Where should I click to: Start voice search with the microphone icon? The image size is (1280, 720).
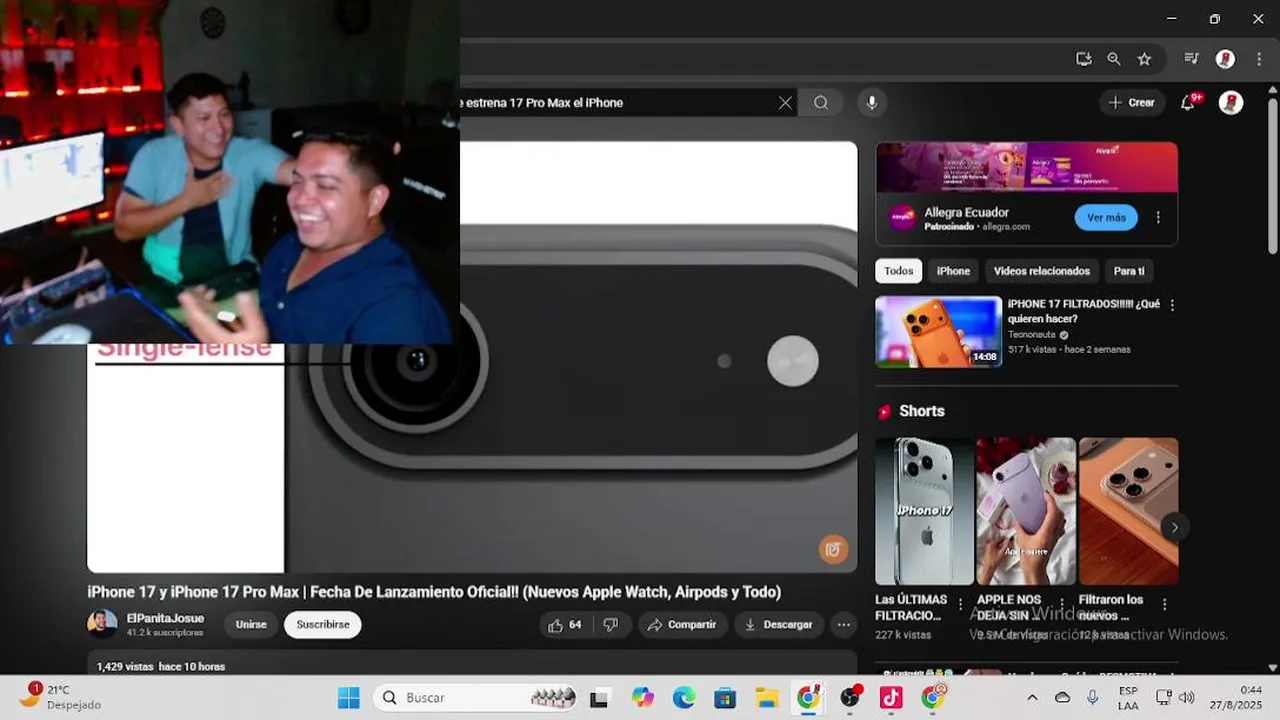pyautogui.click(x=872, y=102)
